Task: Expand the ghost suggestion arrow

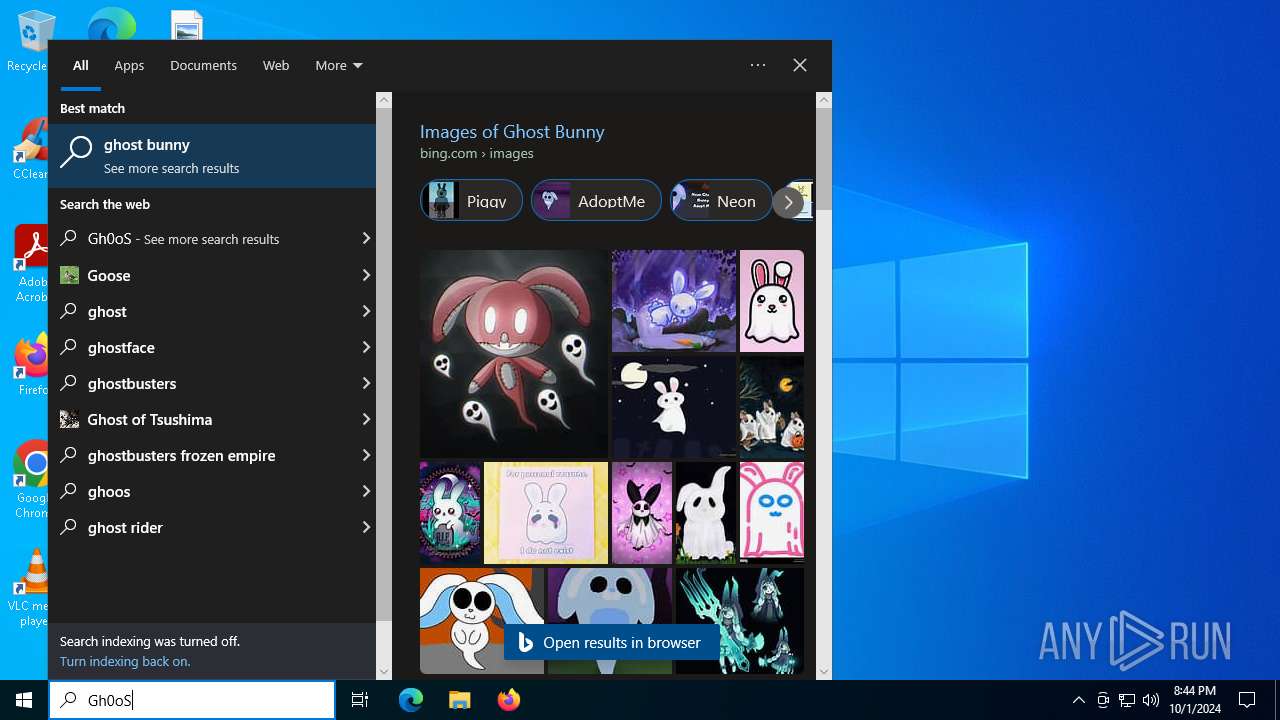Action: click(366, 311)
